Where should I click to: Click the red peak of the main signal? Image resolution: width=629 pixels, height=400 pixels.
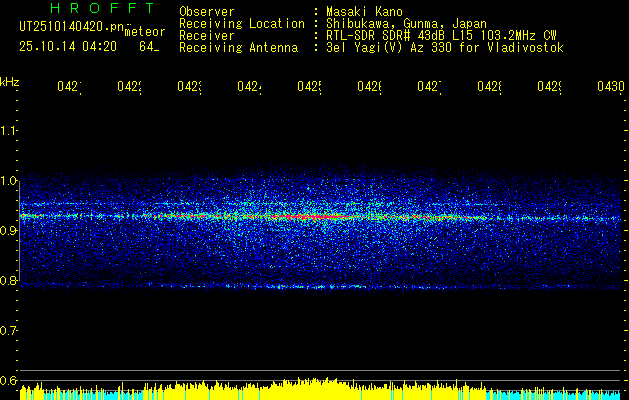313,217
